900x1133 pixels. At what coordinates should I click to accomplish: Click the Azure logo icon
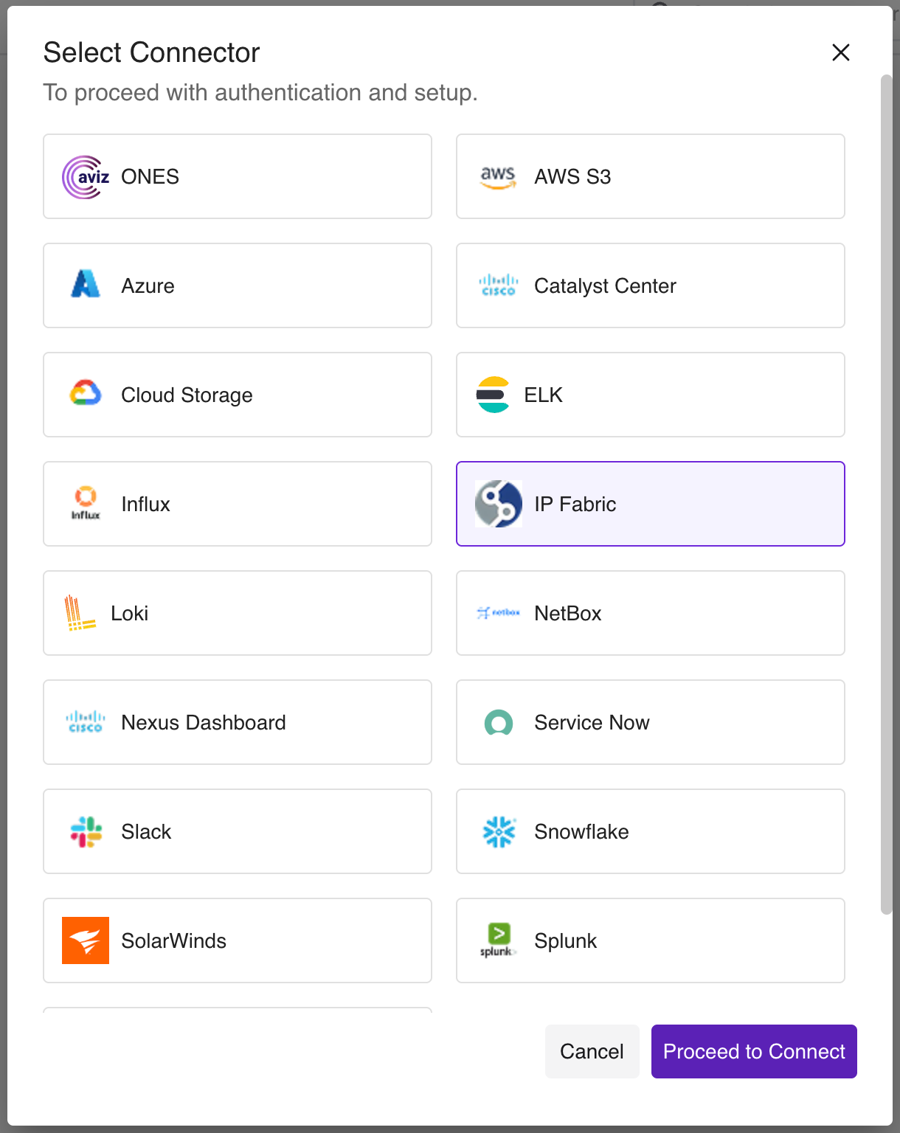(x=85, y=286)
